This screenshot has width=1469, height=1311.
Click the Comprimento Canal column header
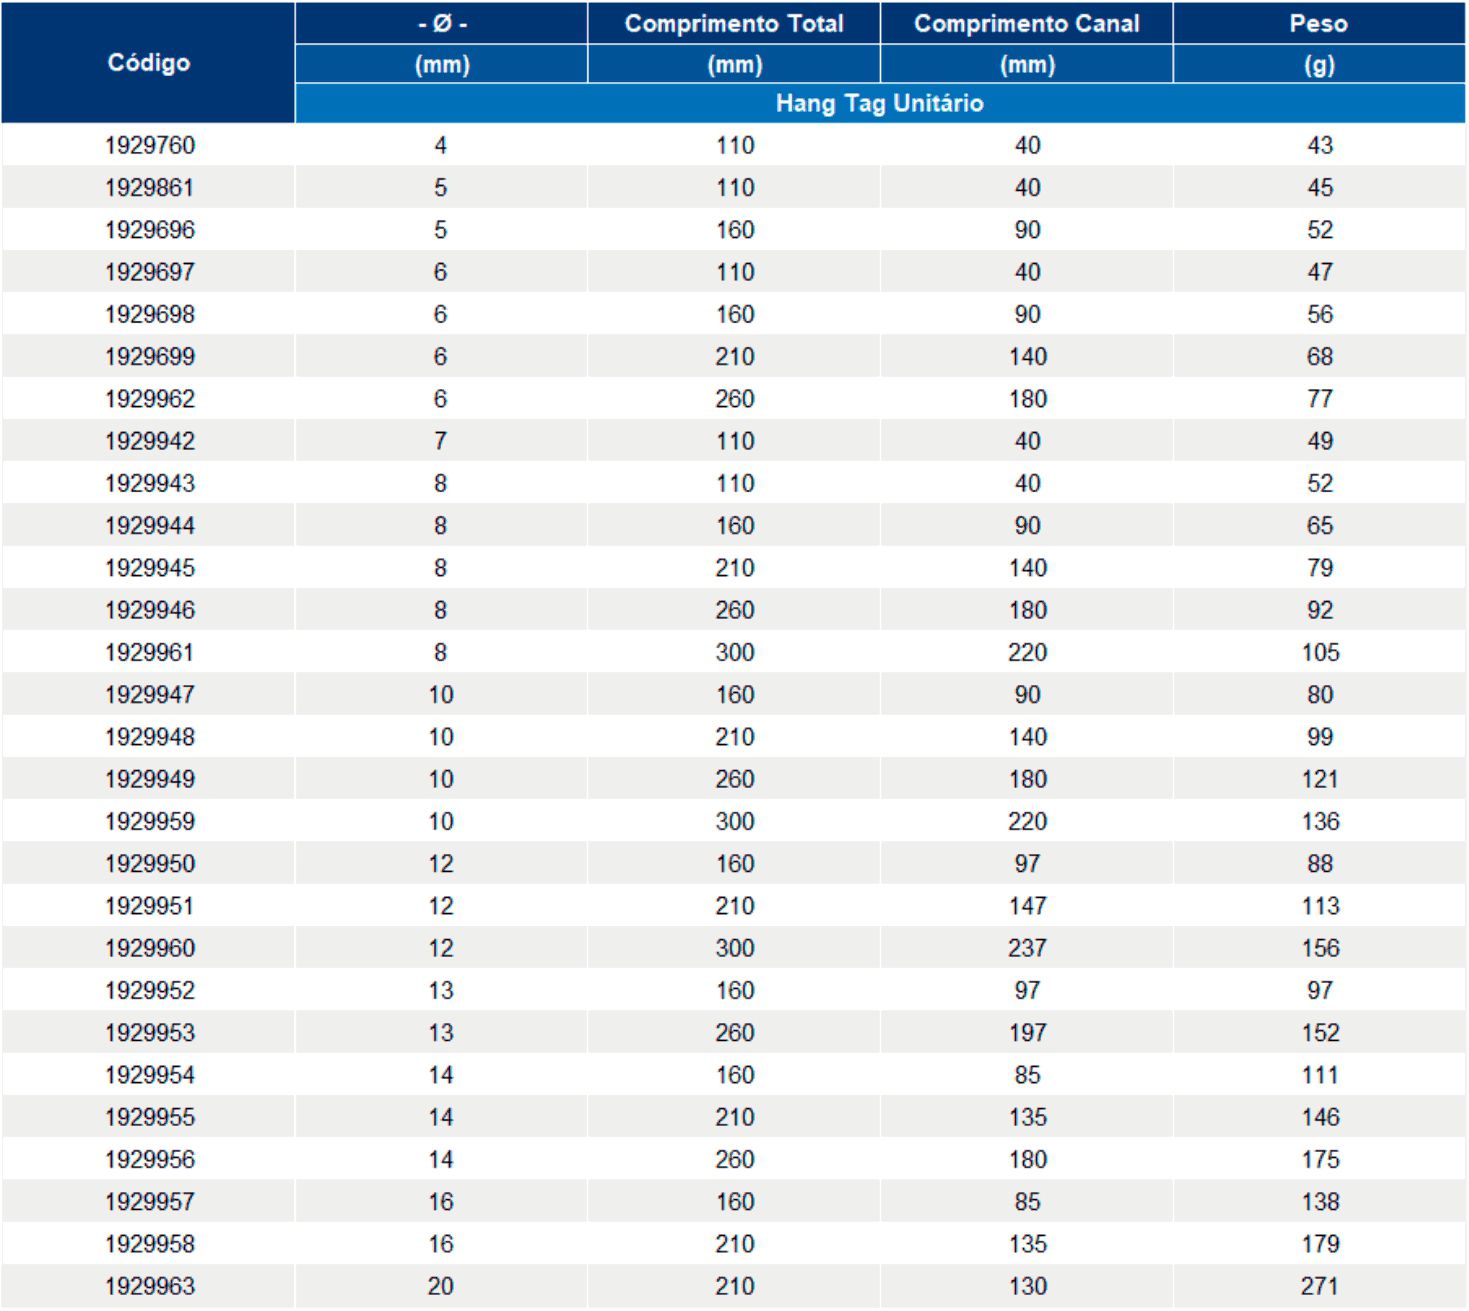point(1026,24)
